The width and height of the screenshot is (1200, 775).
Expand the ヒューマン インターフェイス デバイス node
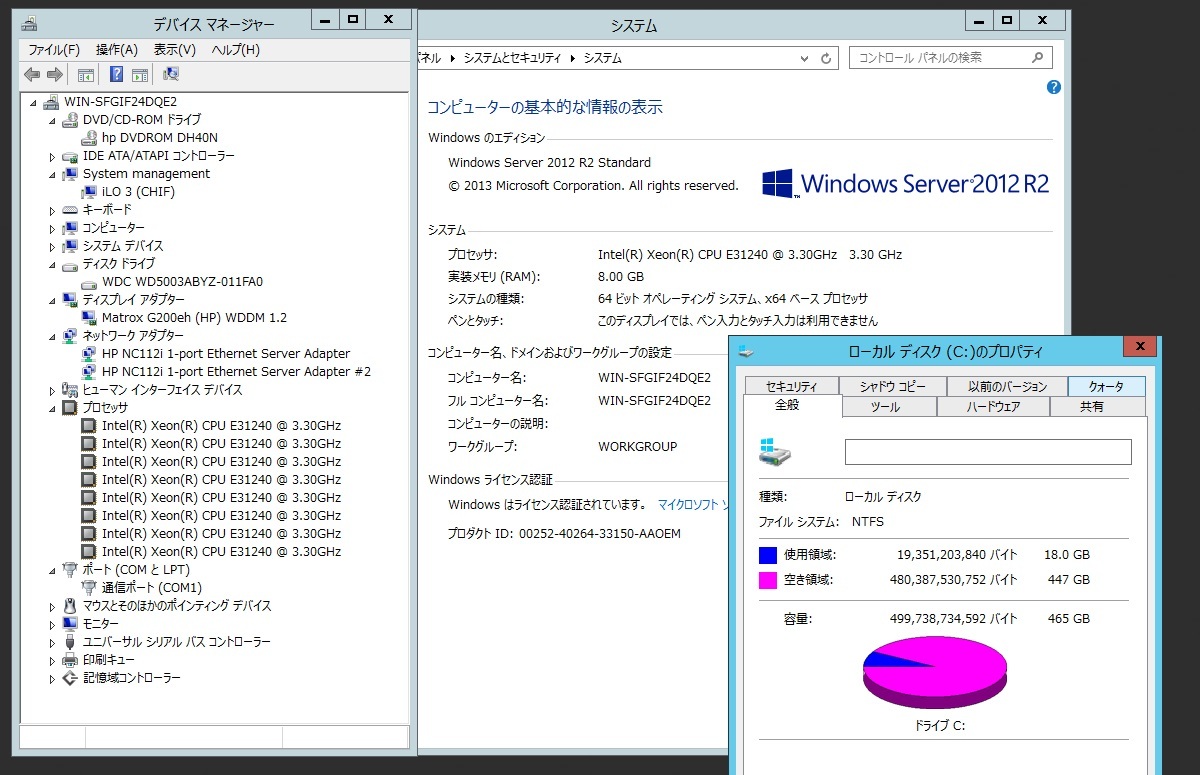[x=53, y=390]
